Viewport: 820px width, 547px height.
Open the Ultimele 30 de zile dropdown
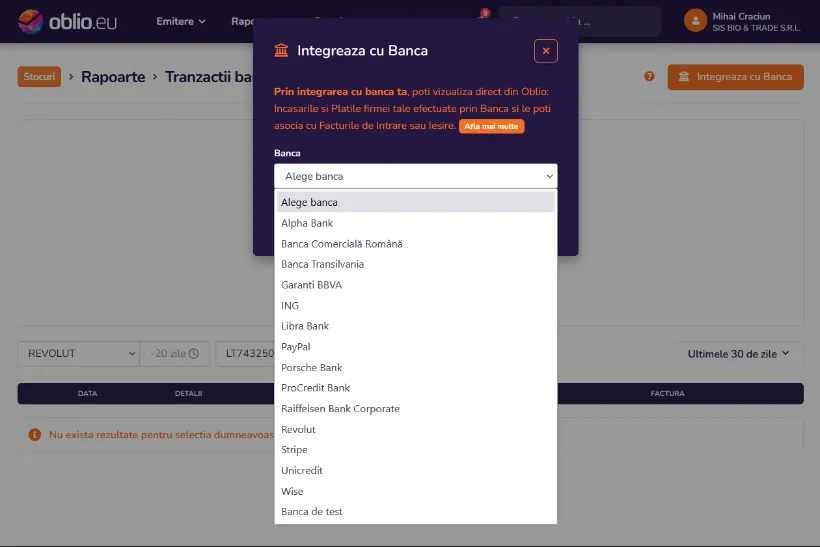738,354
